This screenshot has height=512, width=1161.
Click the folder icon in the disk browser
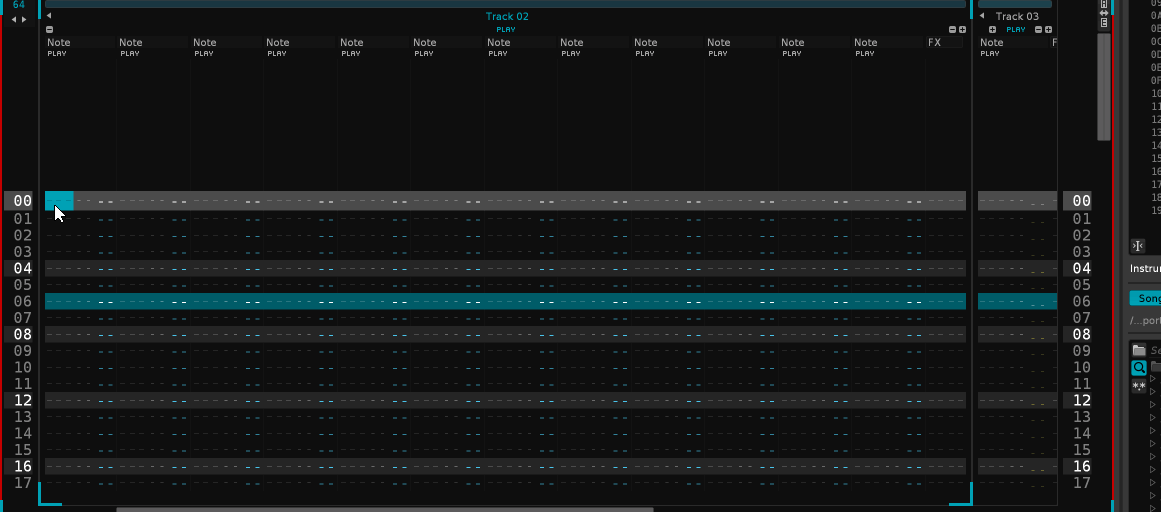(x=1138, y=350)
